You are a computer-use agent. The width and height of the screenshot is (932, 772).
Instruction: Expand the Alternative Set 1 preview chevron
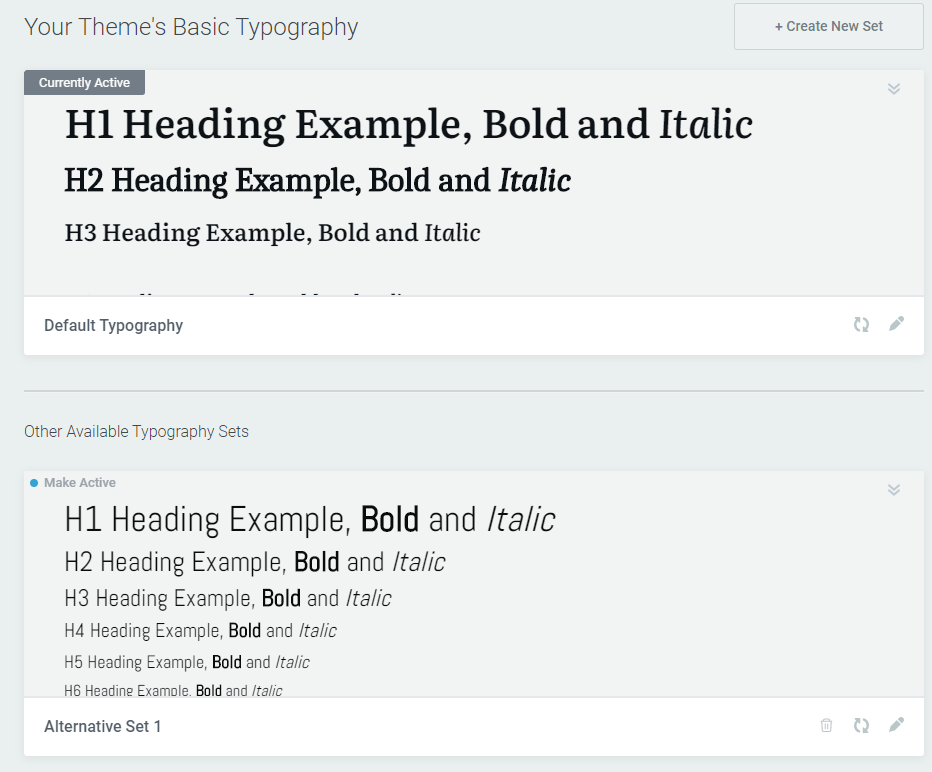click(894, 490)
